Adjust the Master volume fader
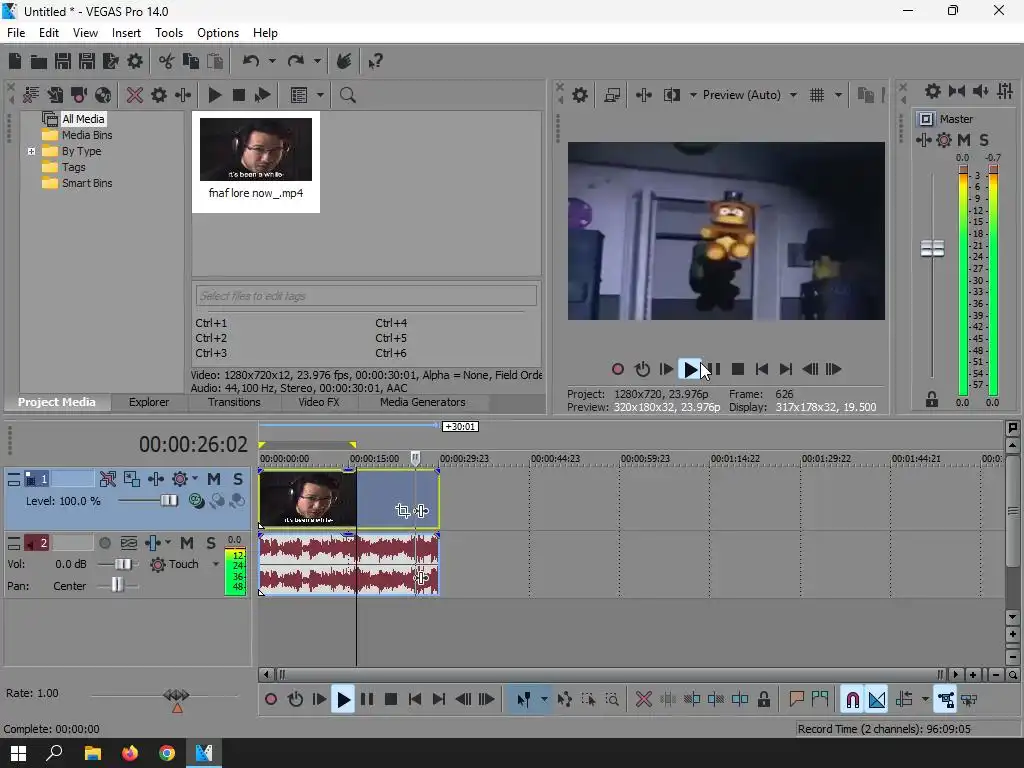Screen dimensions: 1024x768 (932, 248)
